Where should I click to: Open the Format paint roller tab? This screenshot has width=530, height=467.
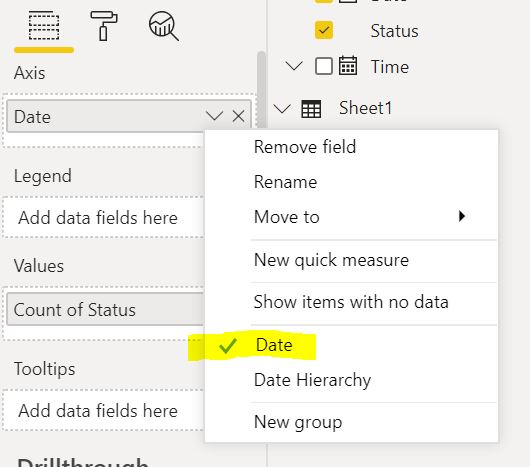click(x=104, y=26)
